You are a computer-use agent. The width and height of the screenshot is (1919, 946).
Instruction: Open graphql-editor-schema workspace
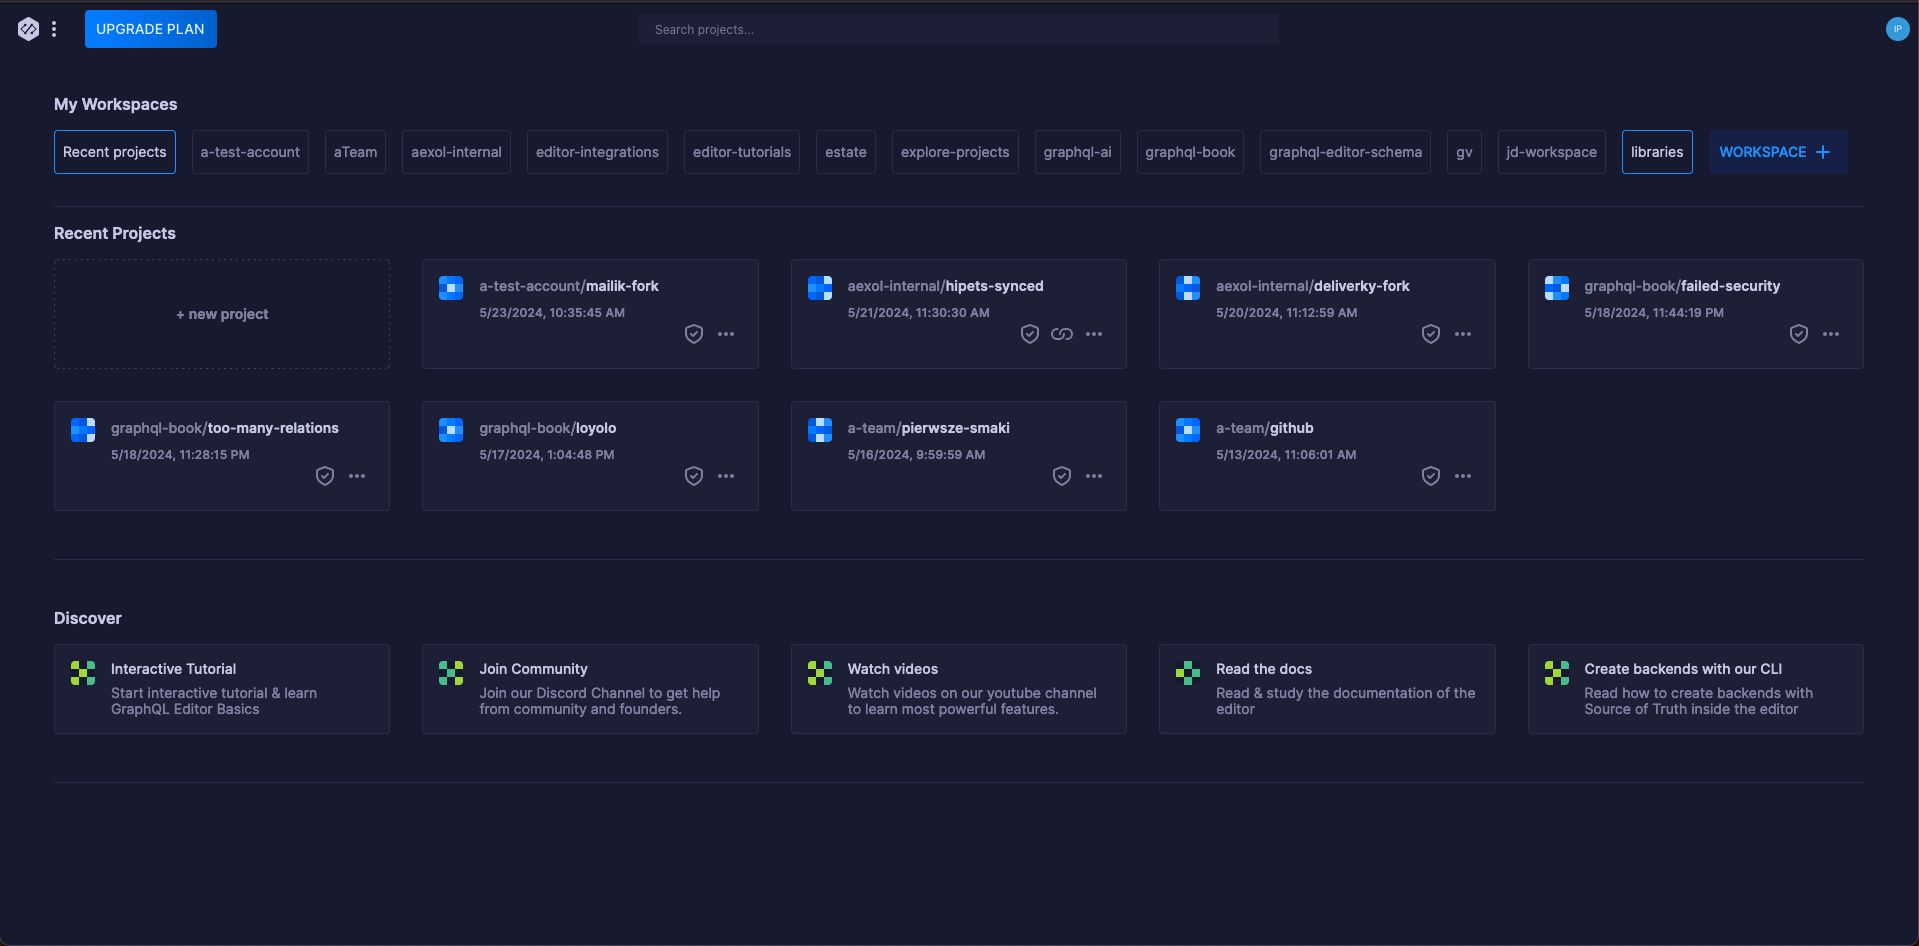pyautogui.click(x=1345, y=152)
